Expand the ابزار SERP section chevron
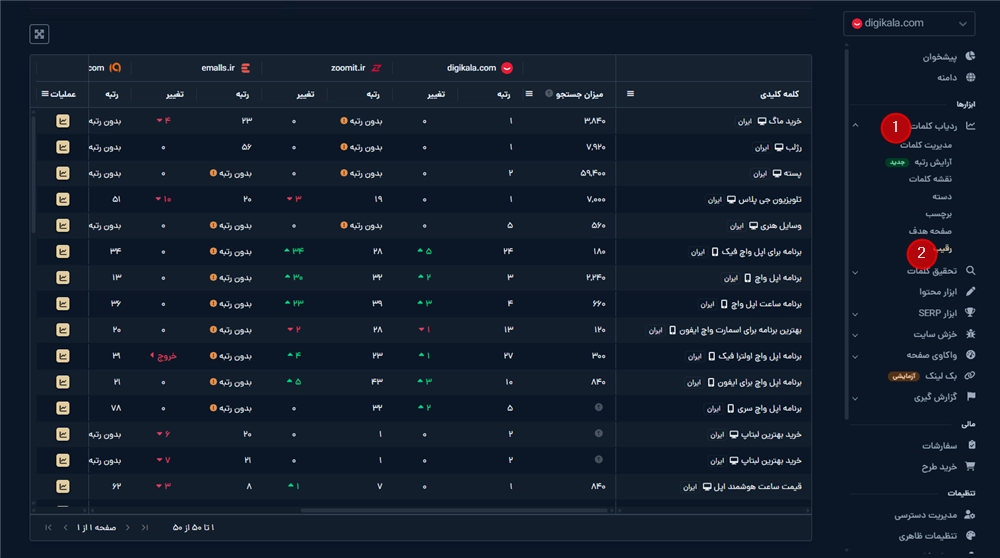 tap(855, 314)
